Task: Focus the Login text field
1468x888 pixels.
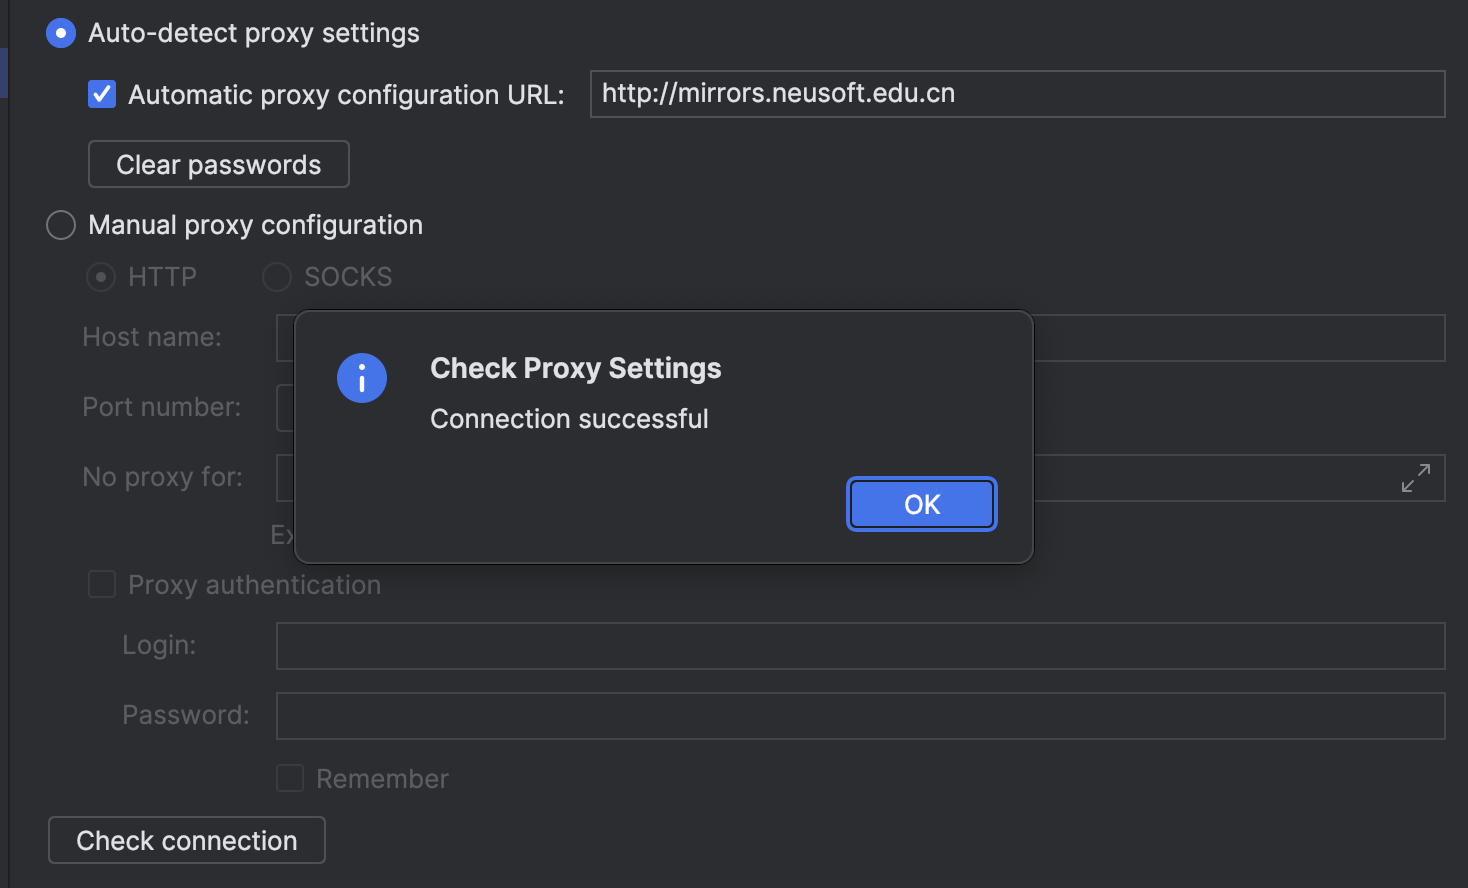Action: (861, 646)
